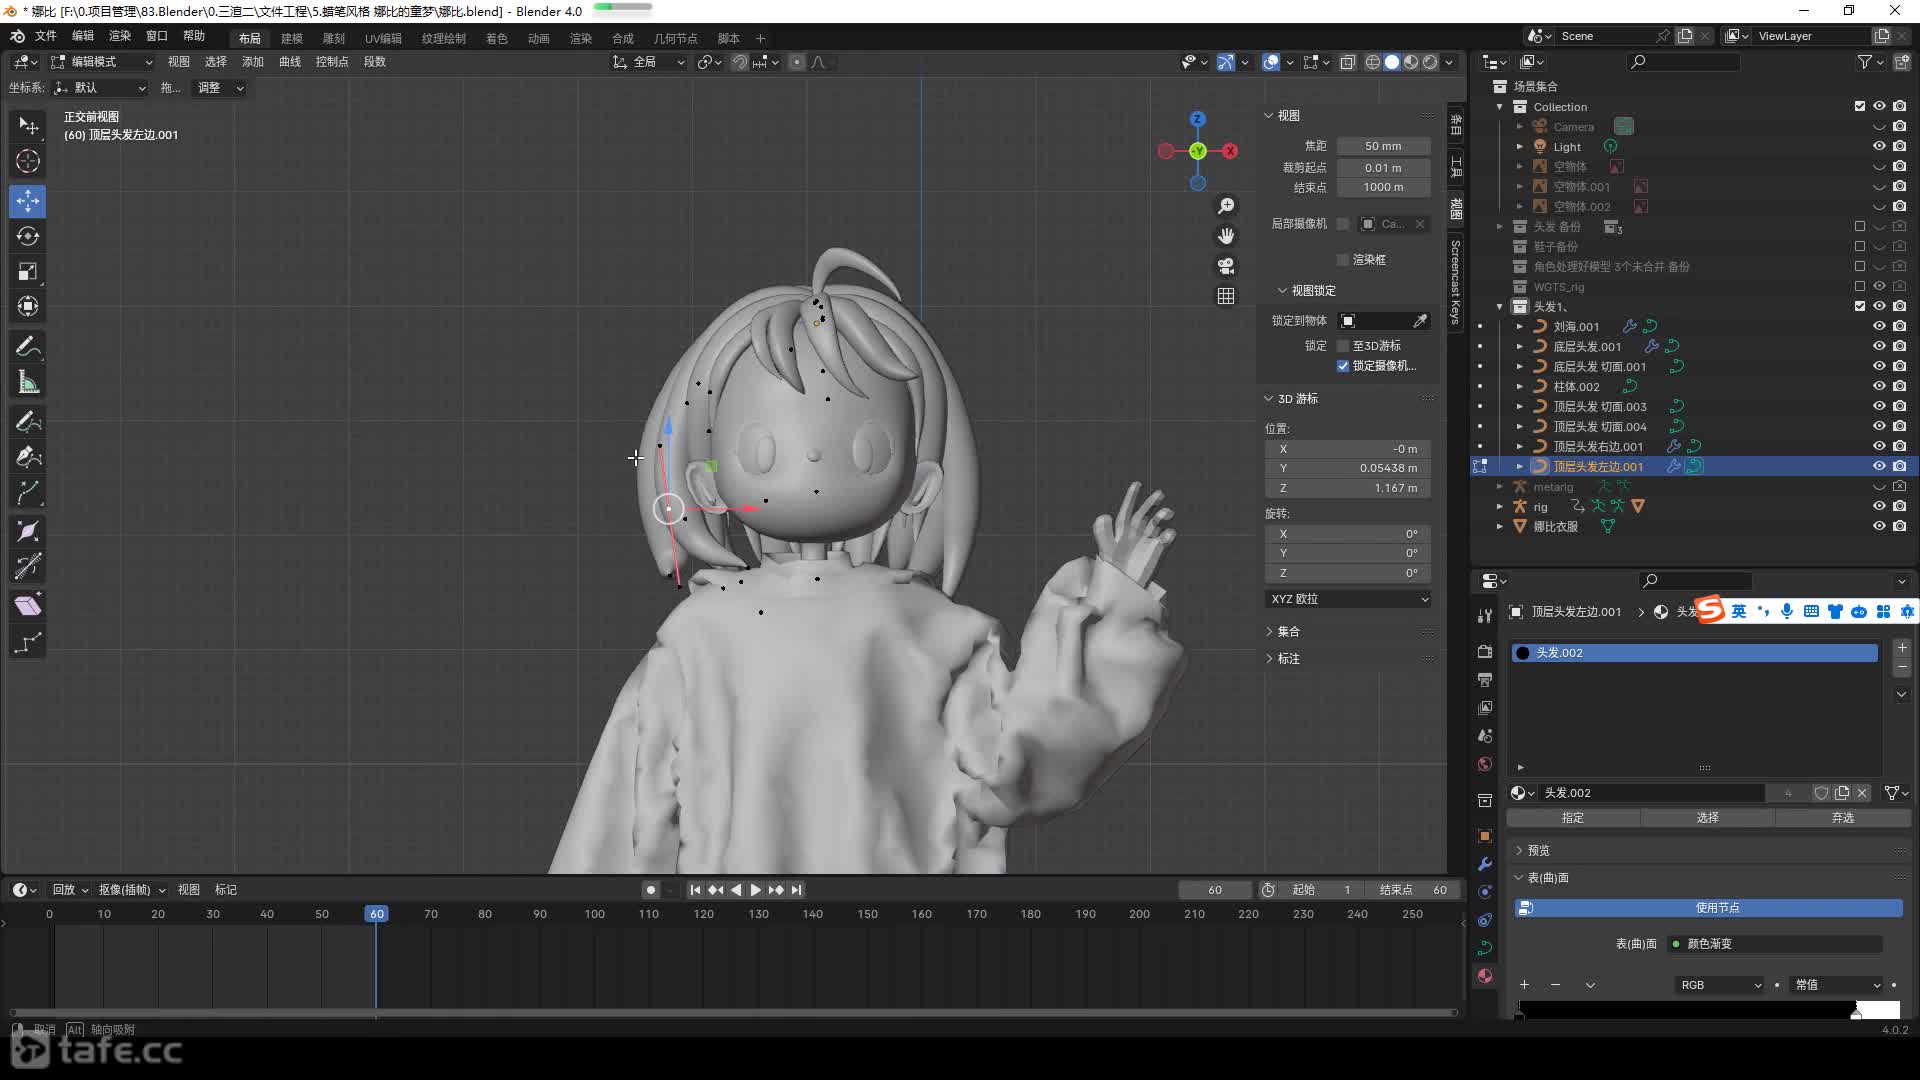Jump to the timeline start frame
This screenshot has width=1920, height=1080.
click(x=695, y=890)
